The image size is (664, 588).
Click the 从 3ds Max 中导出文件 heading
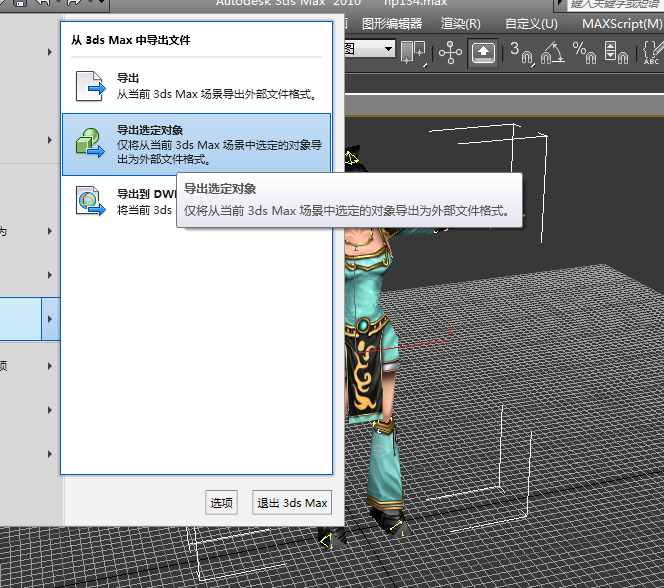coord(131,40)
